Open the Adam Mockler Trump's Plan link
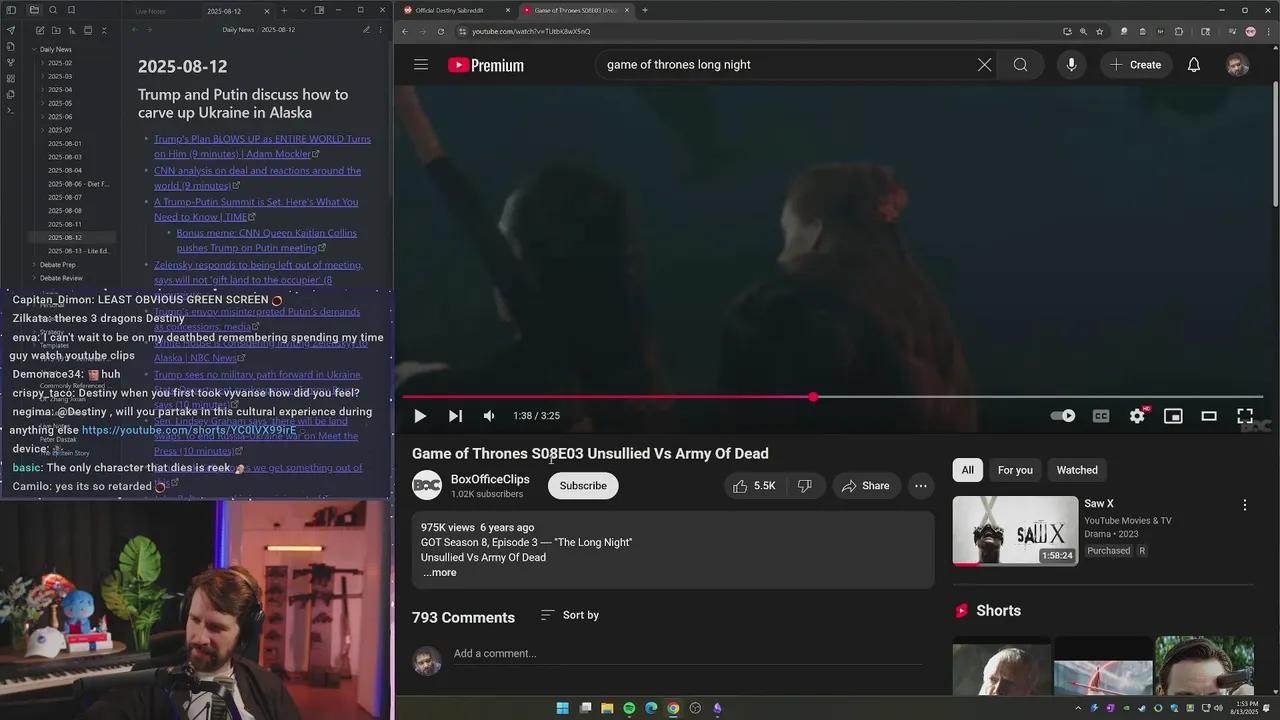This screenshot has height=720, width=1280. tap(262, 146)
